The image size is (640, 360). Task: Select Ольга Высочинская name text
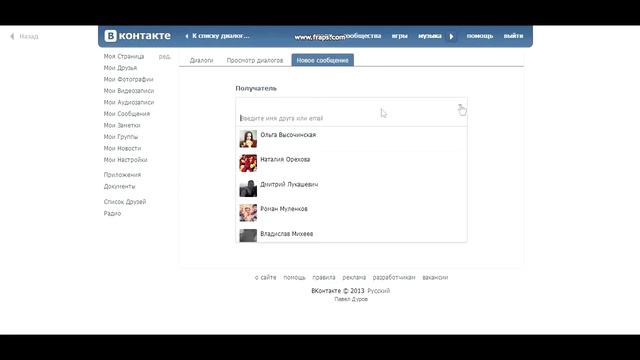288,135
